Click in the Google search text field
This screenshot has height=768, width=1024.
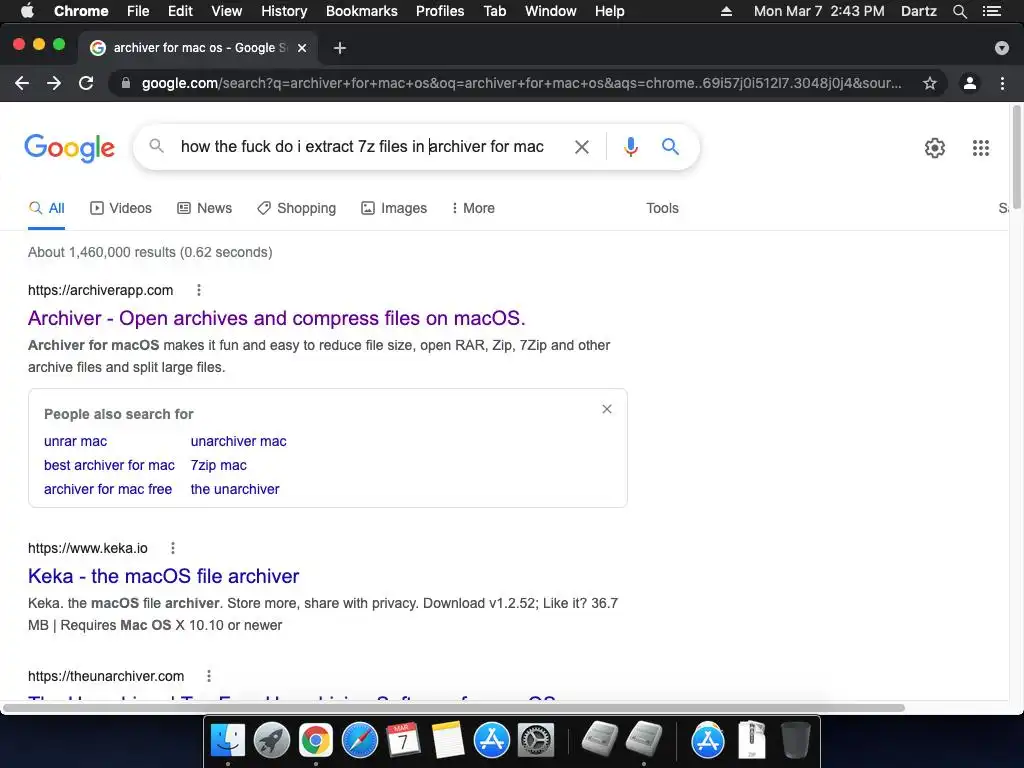click(x=362, y=146)
